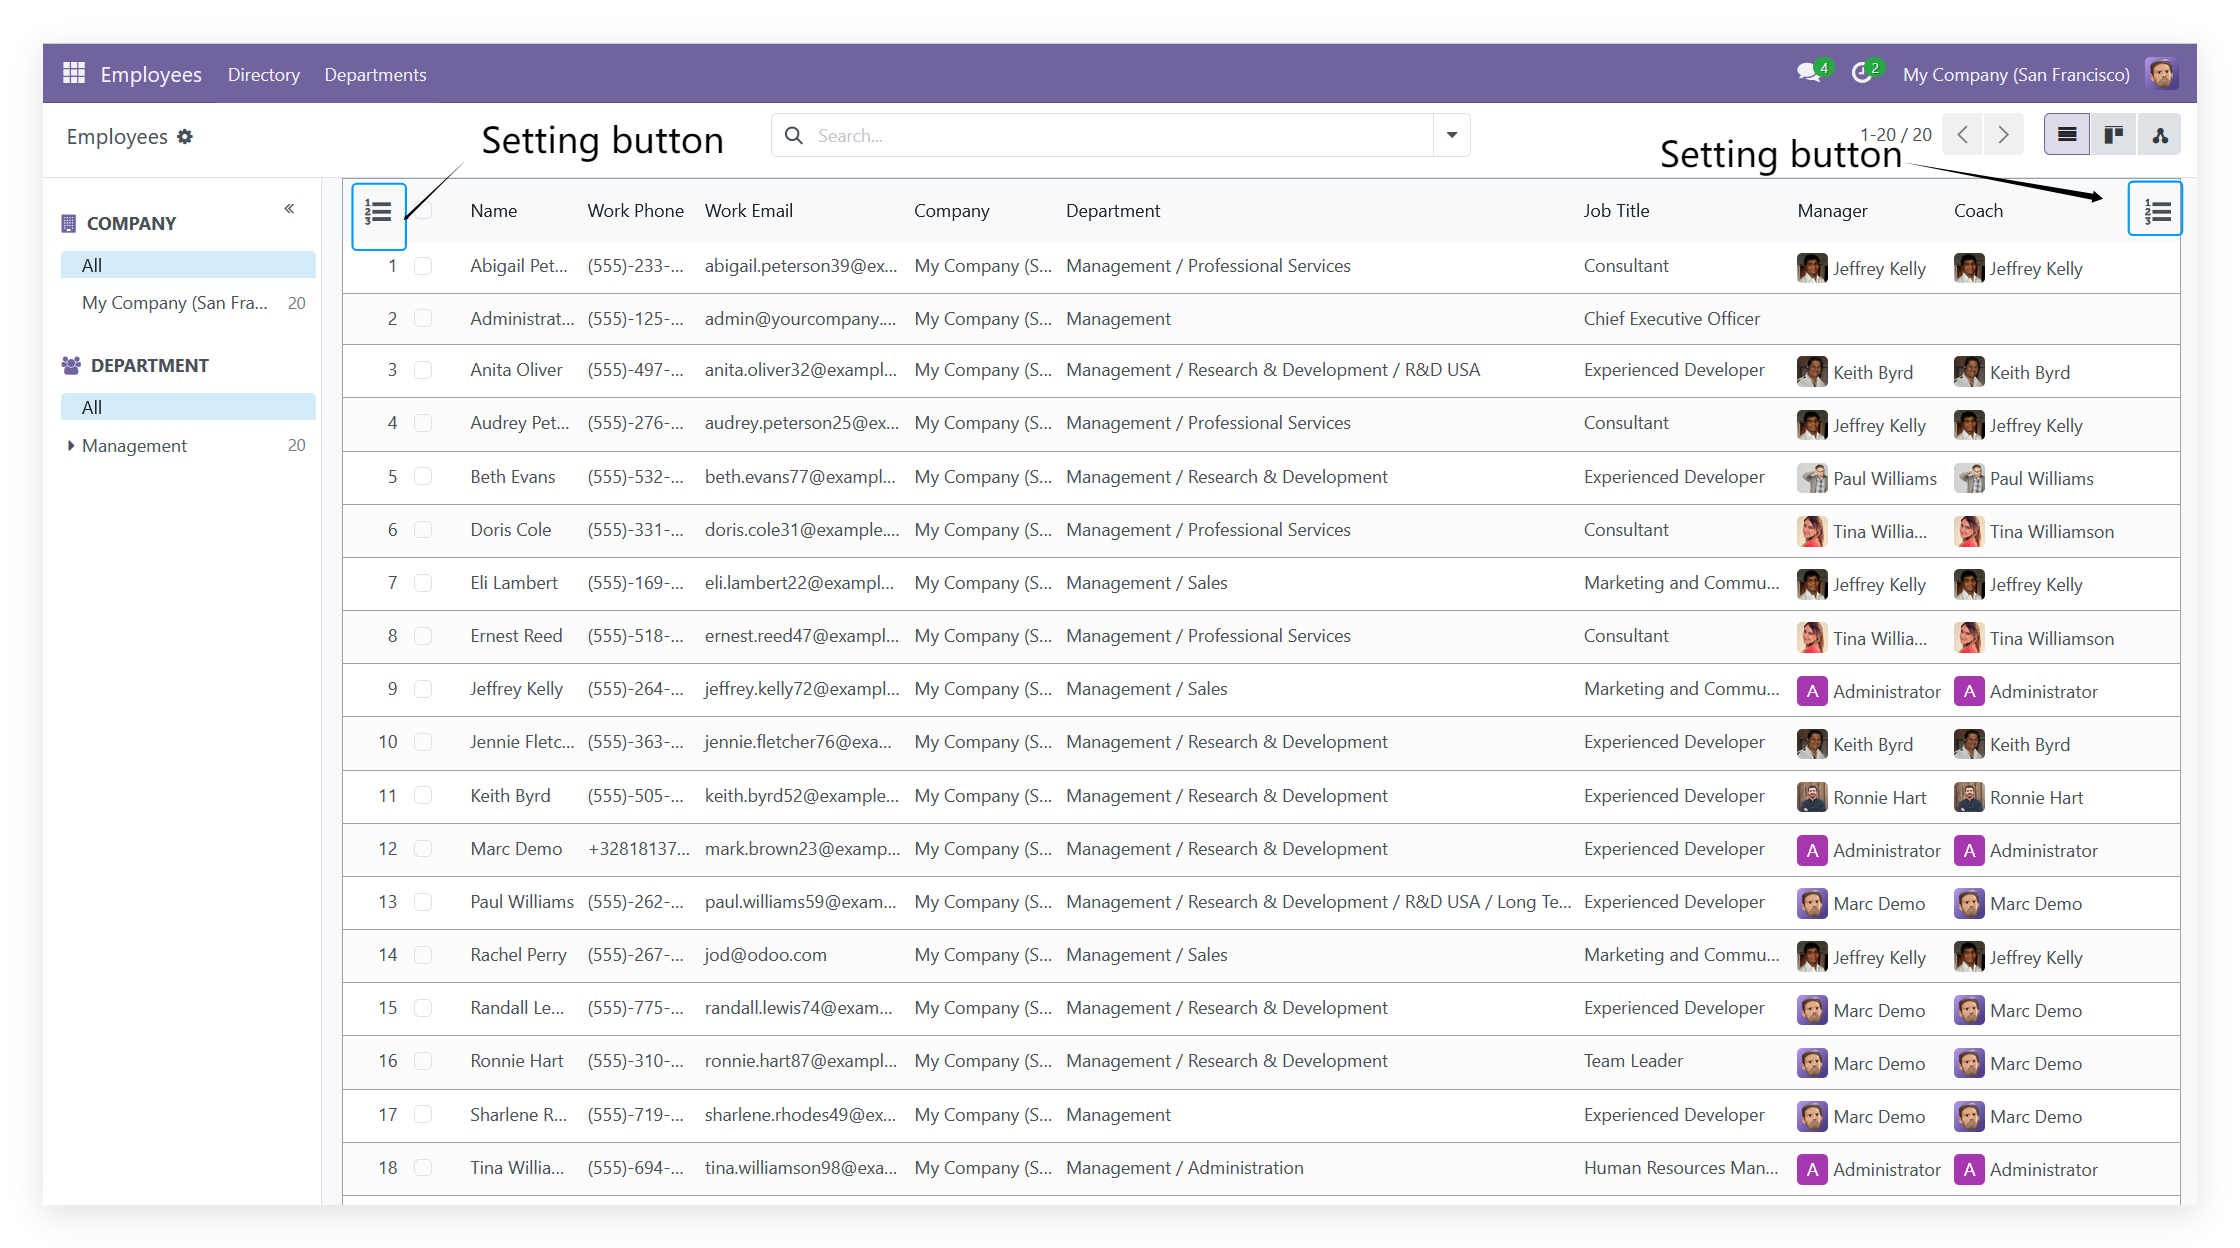Click Chief Executive Officer job title cell
The height and width of the screenshot is (1248, 2240).
tap(1672, 319)
